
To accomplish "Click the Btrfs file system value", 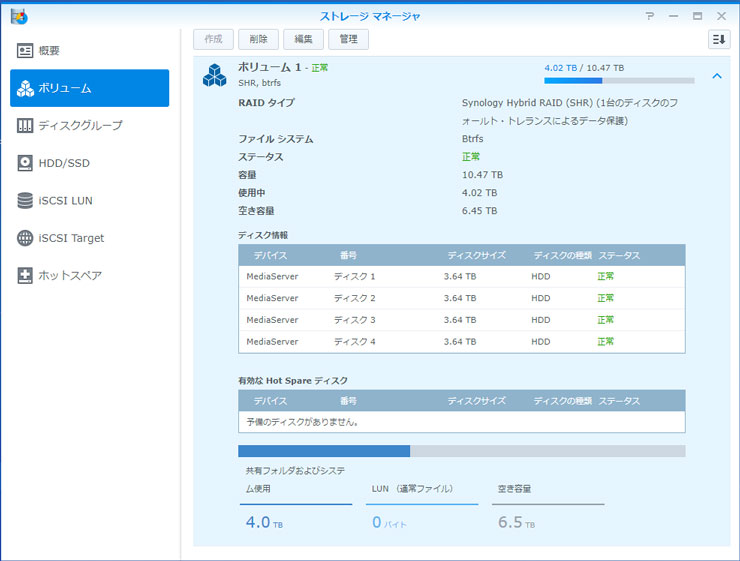I will 472,139.
